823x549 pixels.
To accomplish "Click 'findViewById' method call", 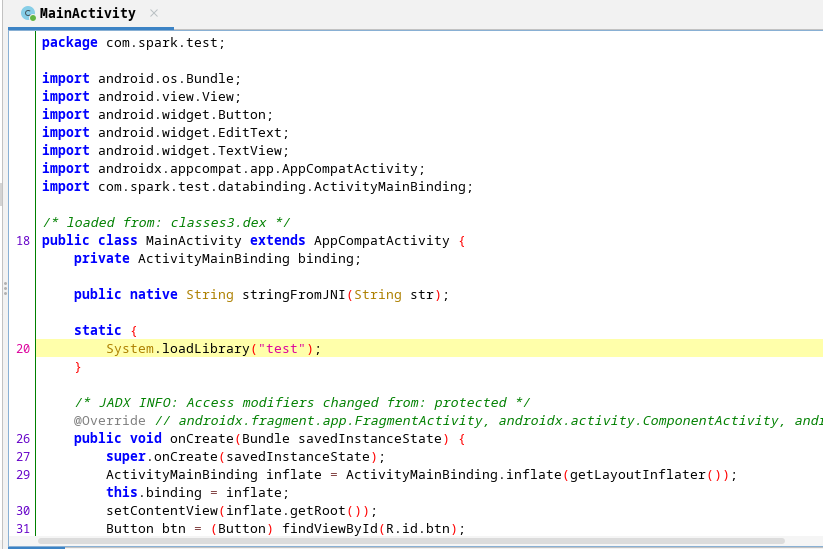I will point(330,529).
